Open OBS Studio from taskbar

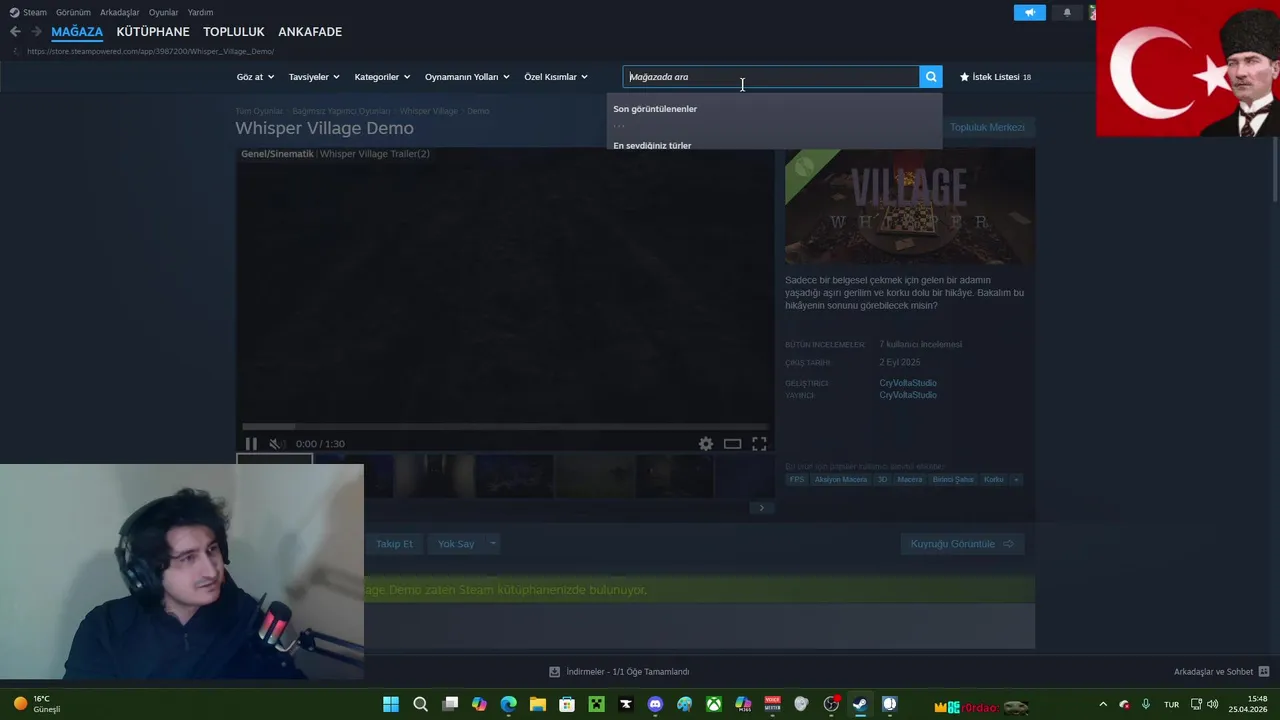click(x=831, y=705)
